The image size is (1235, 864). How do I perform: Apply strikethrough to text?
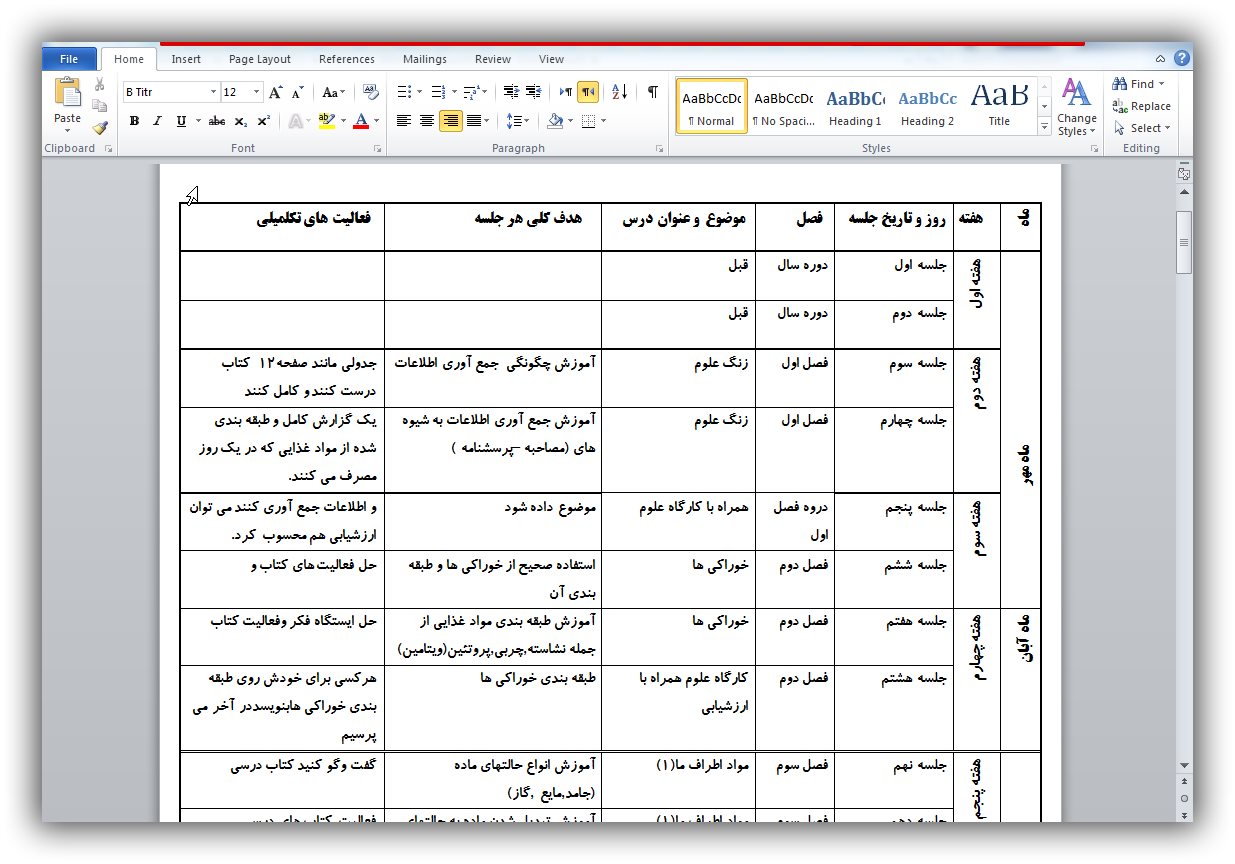coord(217,121)
